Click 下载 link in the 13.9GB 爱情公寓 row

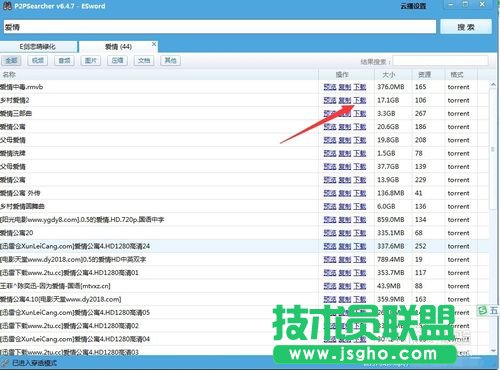point(360,180)
